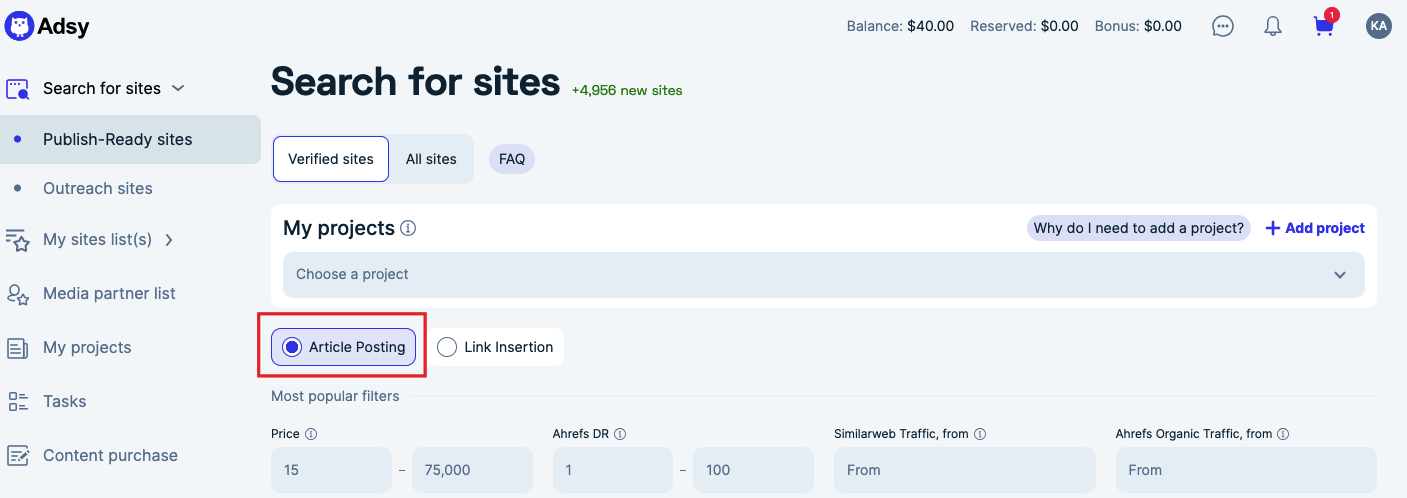Click the Ahrefs DR info icon
The image size is (1407, 498).
620,434
